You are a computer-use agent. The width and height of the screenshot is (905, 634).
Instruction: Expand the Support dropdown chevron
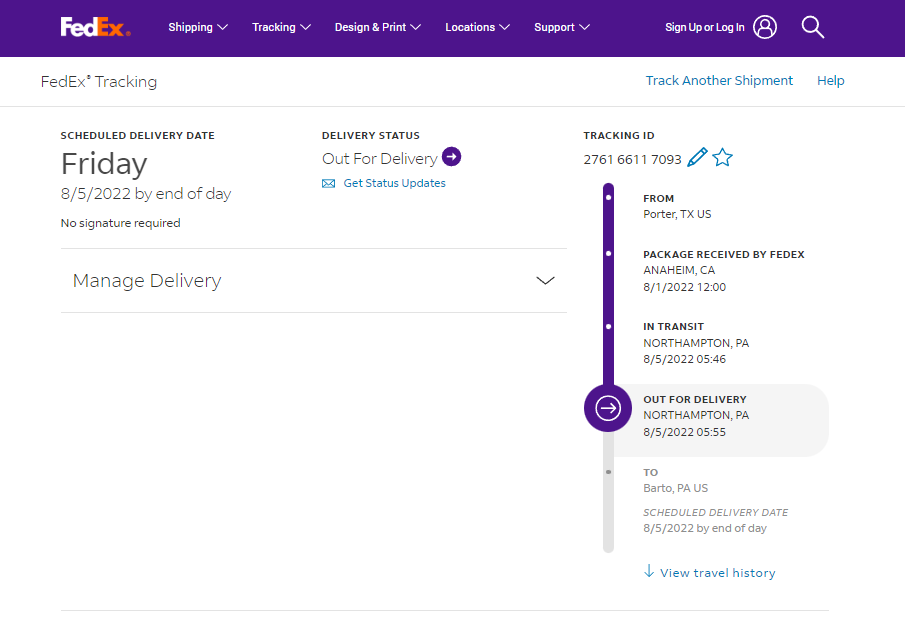(584, 27)
